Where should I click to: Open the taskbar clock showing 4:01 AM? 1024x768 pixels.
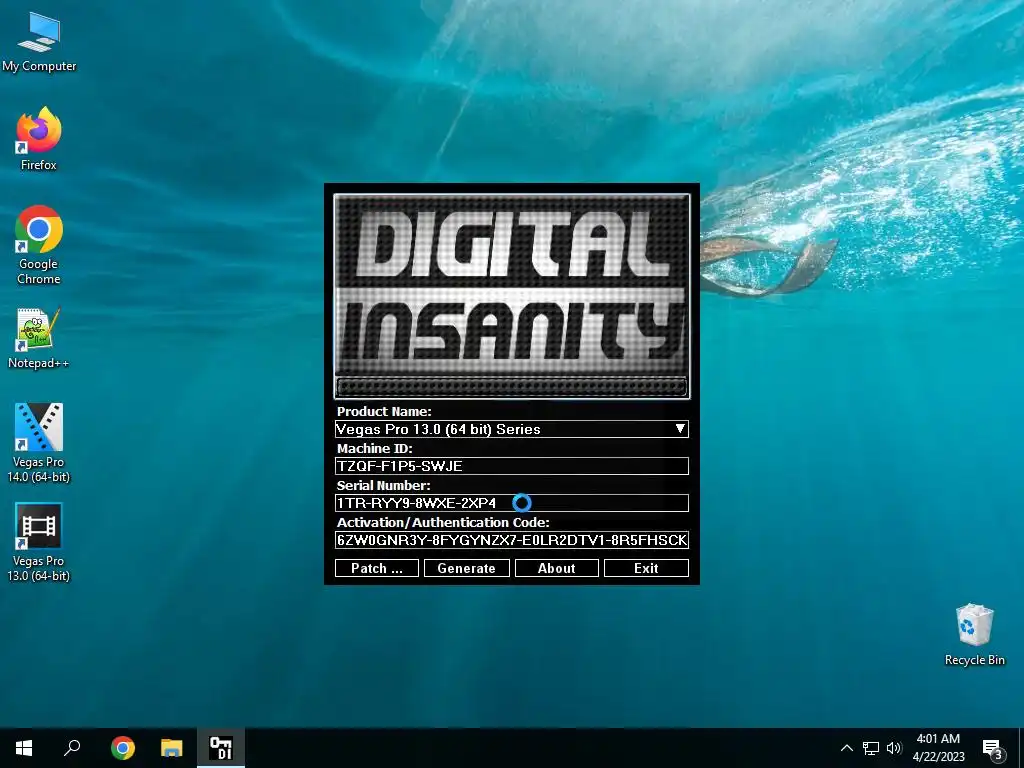click(938, 748)
